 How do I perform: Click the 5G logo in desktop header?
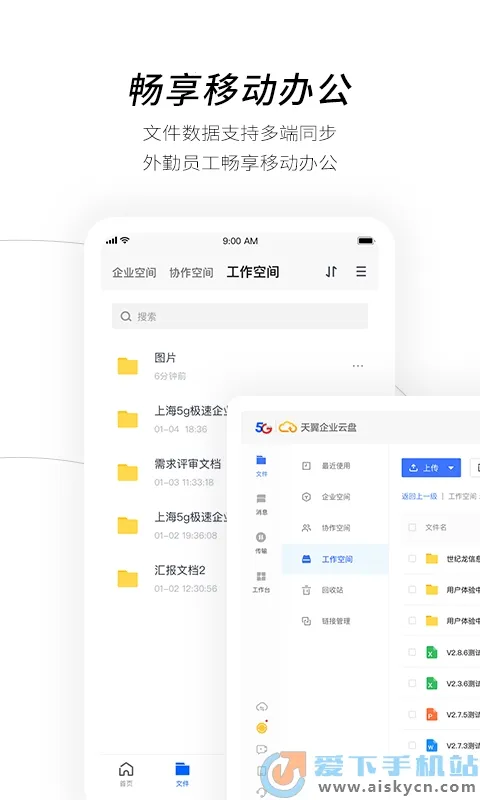coord(263,428)
